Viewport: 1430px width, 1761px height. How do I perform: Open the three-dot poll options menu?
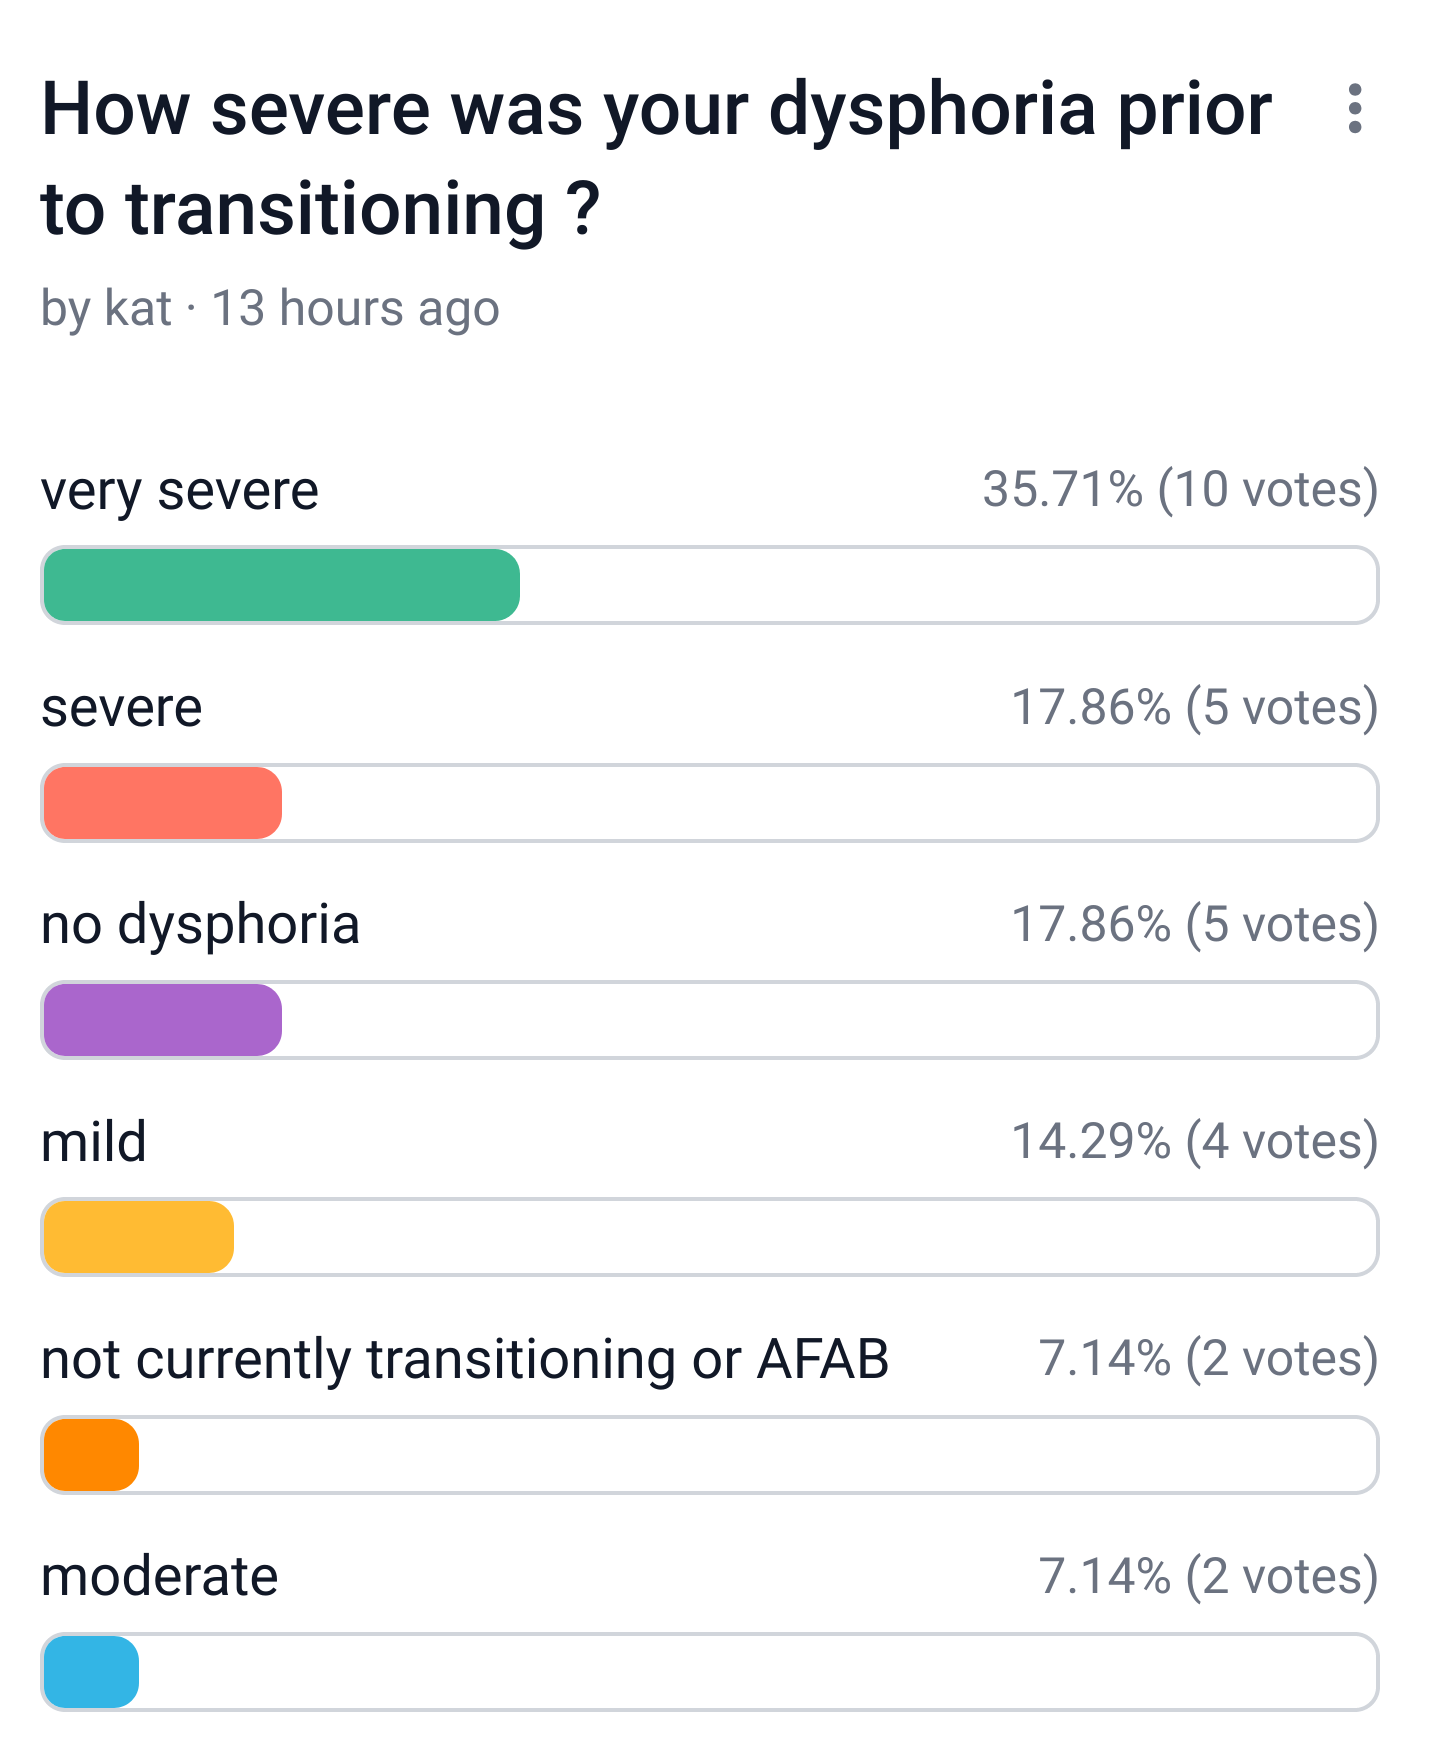1355,108
